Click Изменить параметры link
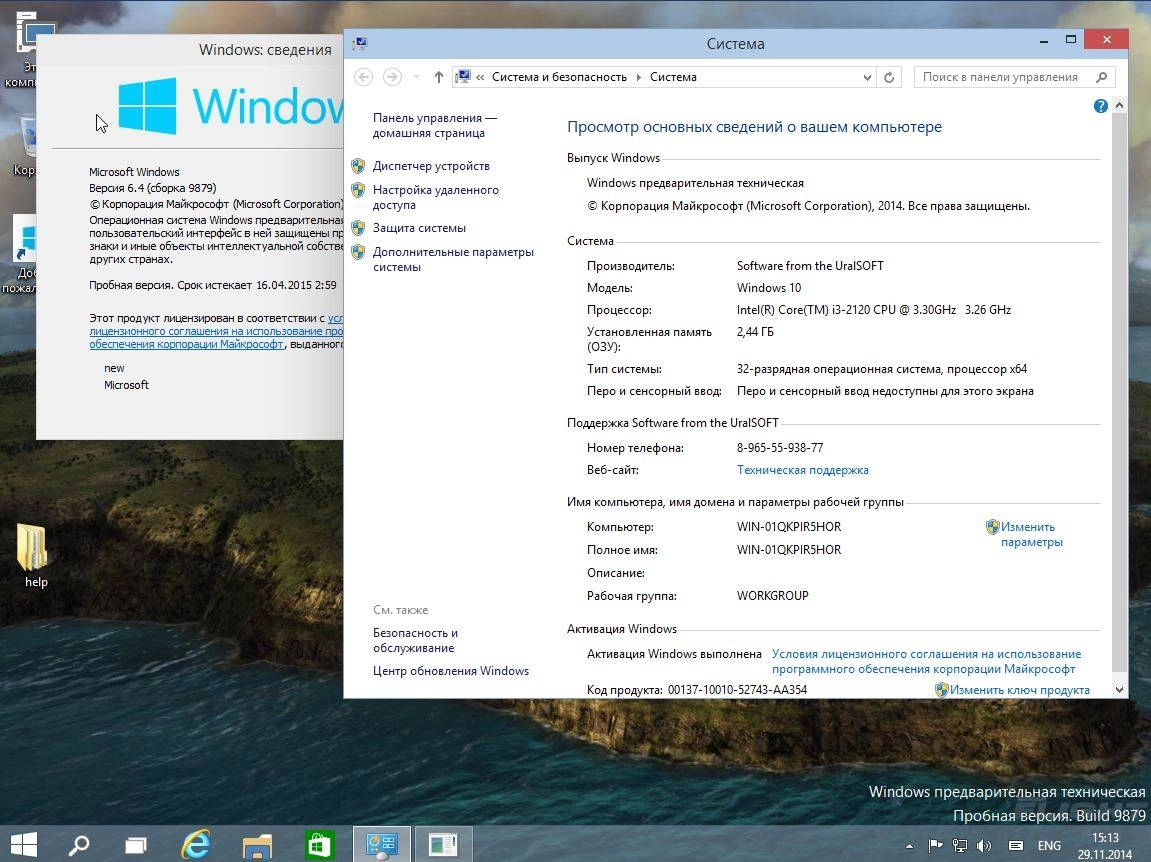 click(x=1031, y=535)
